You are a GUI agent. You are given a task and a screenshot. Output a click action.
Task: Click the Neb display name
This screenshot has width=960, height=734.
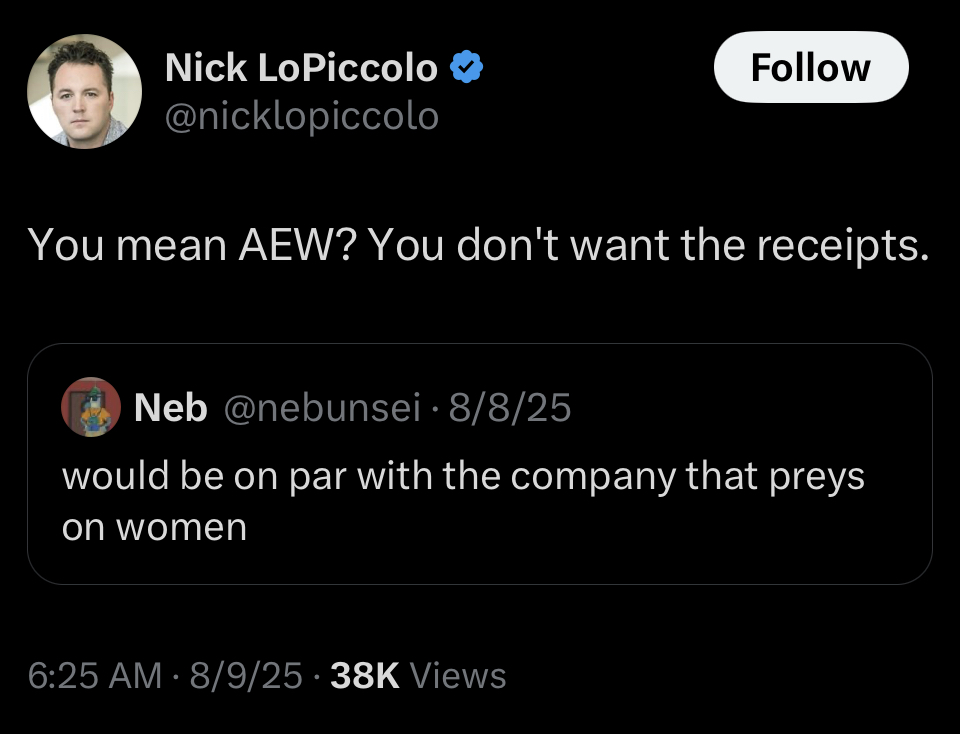tap(170, 407)
